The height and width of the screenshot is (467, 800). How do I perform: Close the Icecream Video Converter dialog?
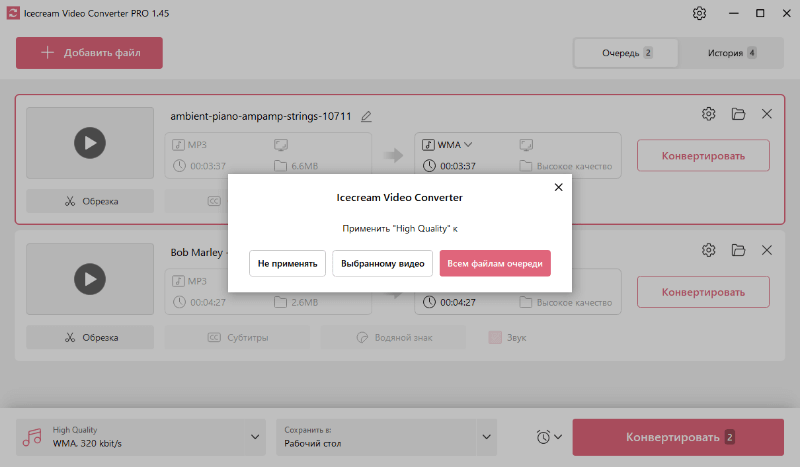click(558, 187)
